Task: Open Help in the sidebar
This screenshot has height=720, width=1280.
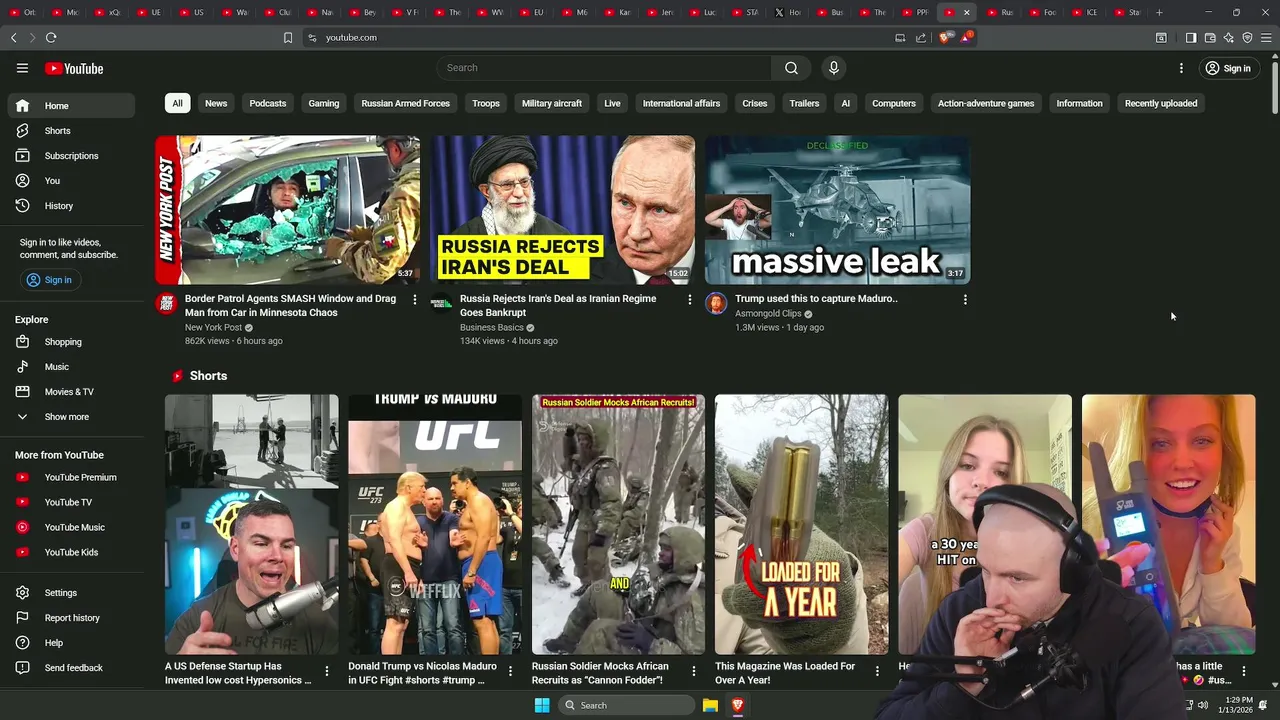Action: 71,643
